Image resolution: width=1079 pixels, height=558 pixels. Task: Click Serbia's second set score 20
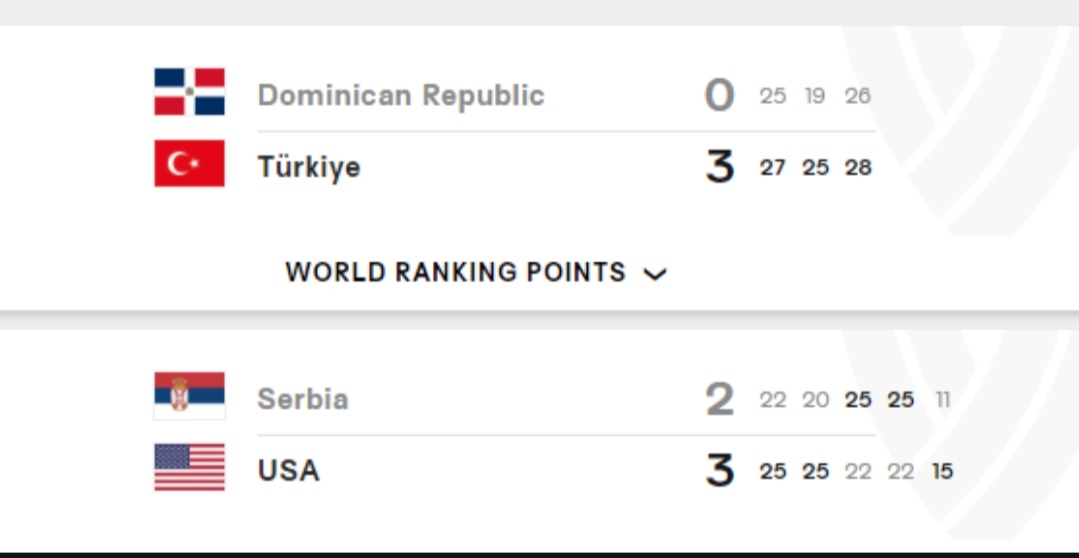pyautogui.click(x=815, y=400)
